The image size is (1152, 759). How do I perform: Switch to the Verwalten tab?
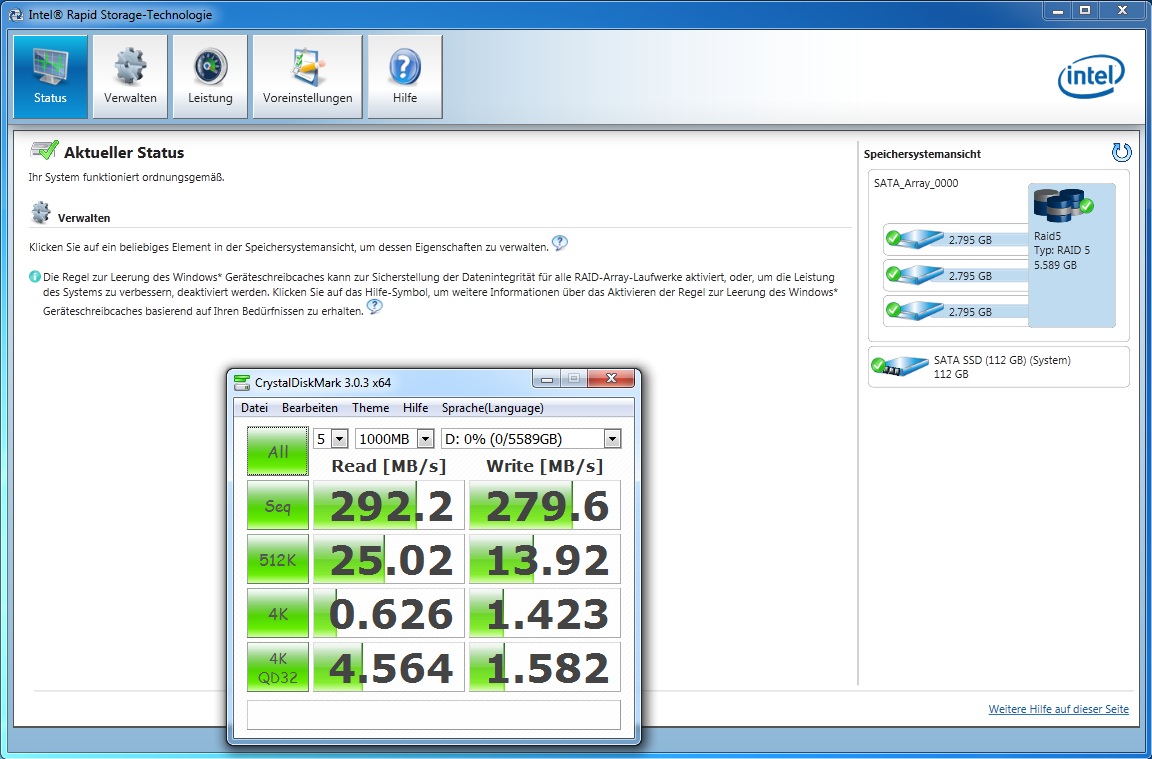130,76
